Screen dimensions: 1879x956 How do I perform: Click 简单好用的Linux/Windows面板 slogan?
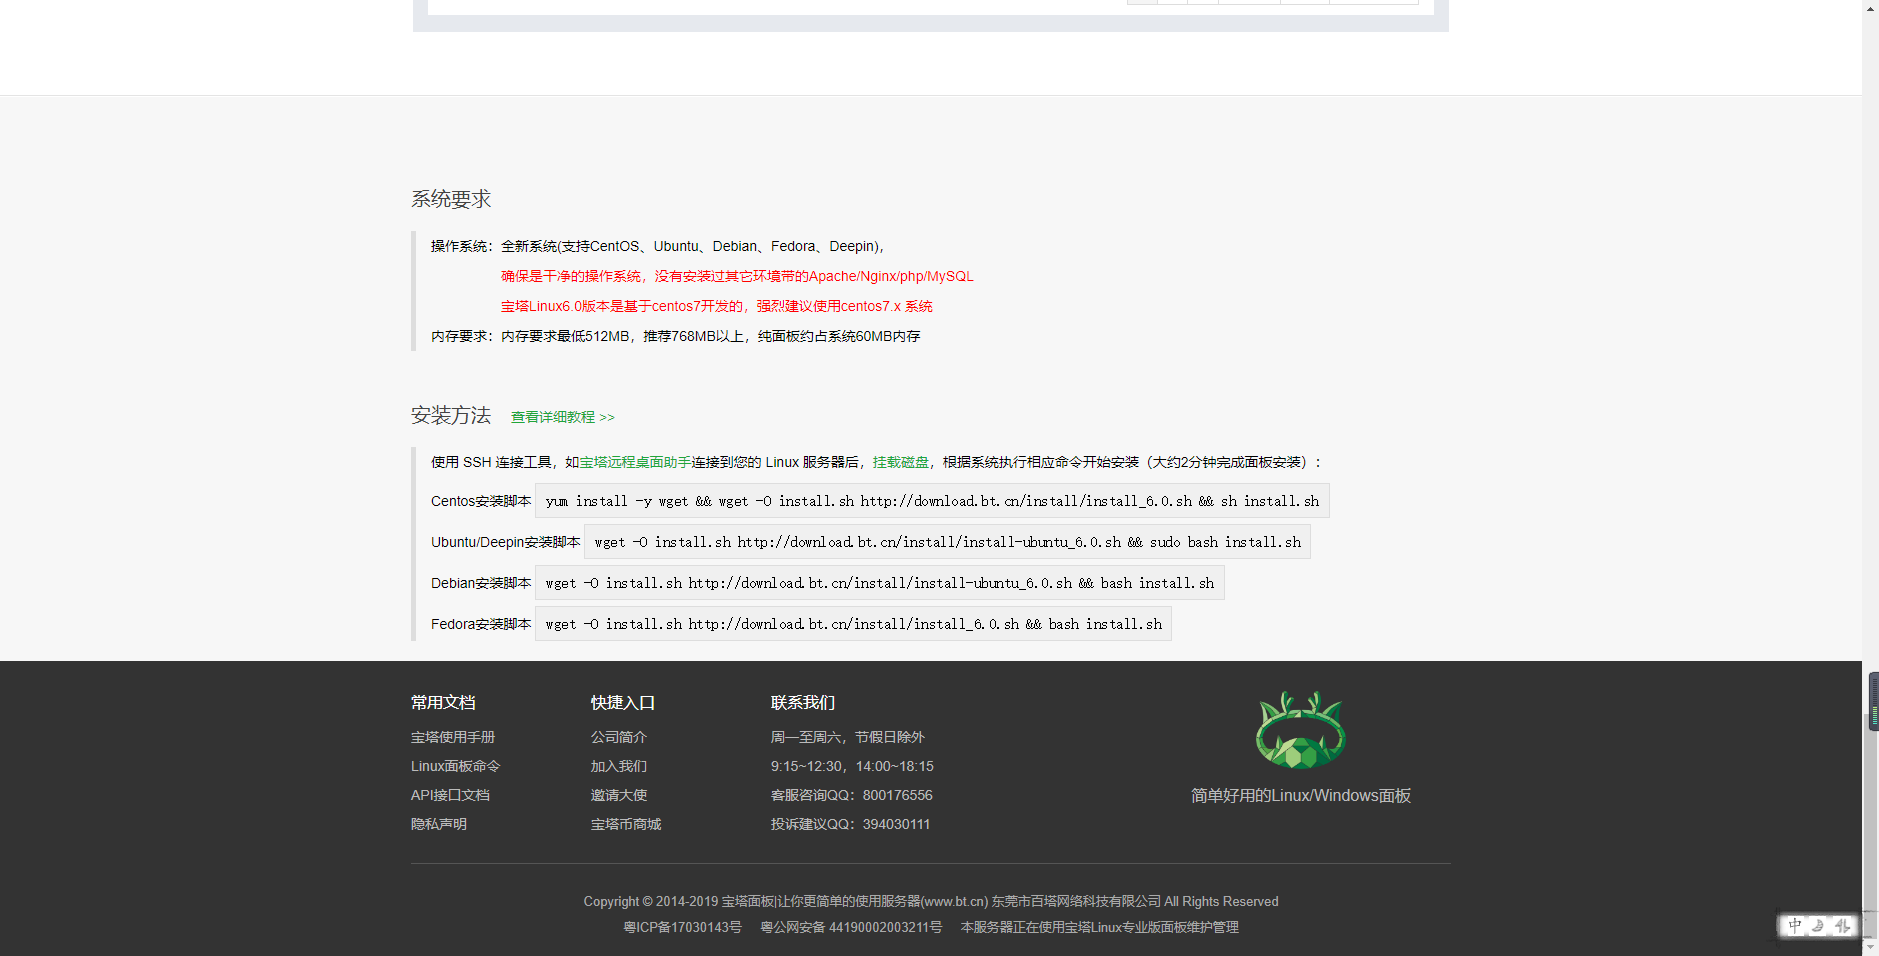point(1300,796)
